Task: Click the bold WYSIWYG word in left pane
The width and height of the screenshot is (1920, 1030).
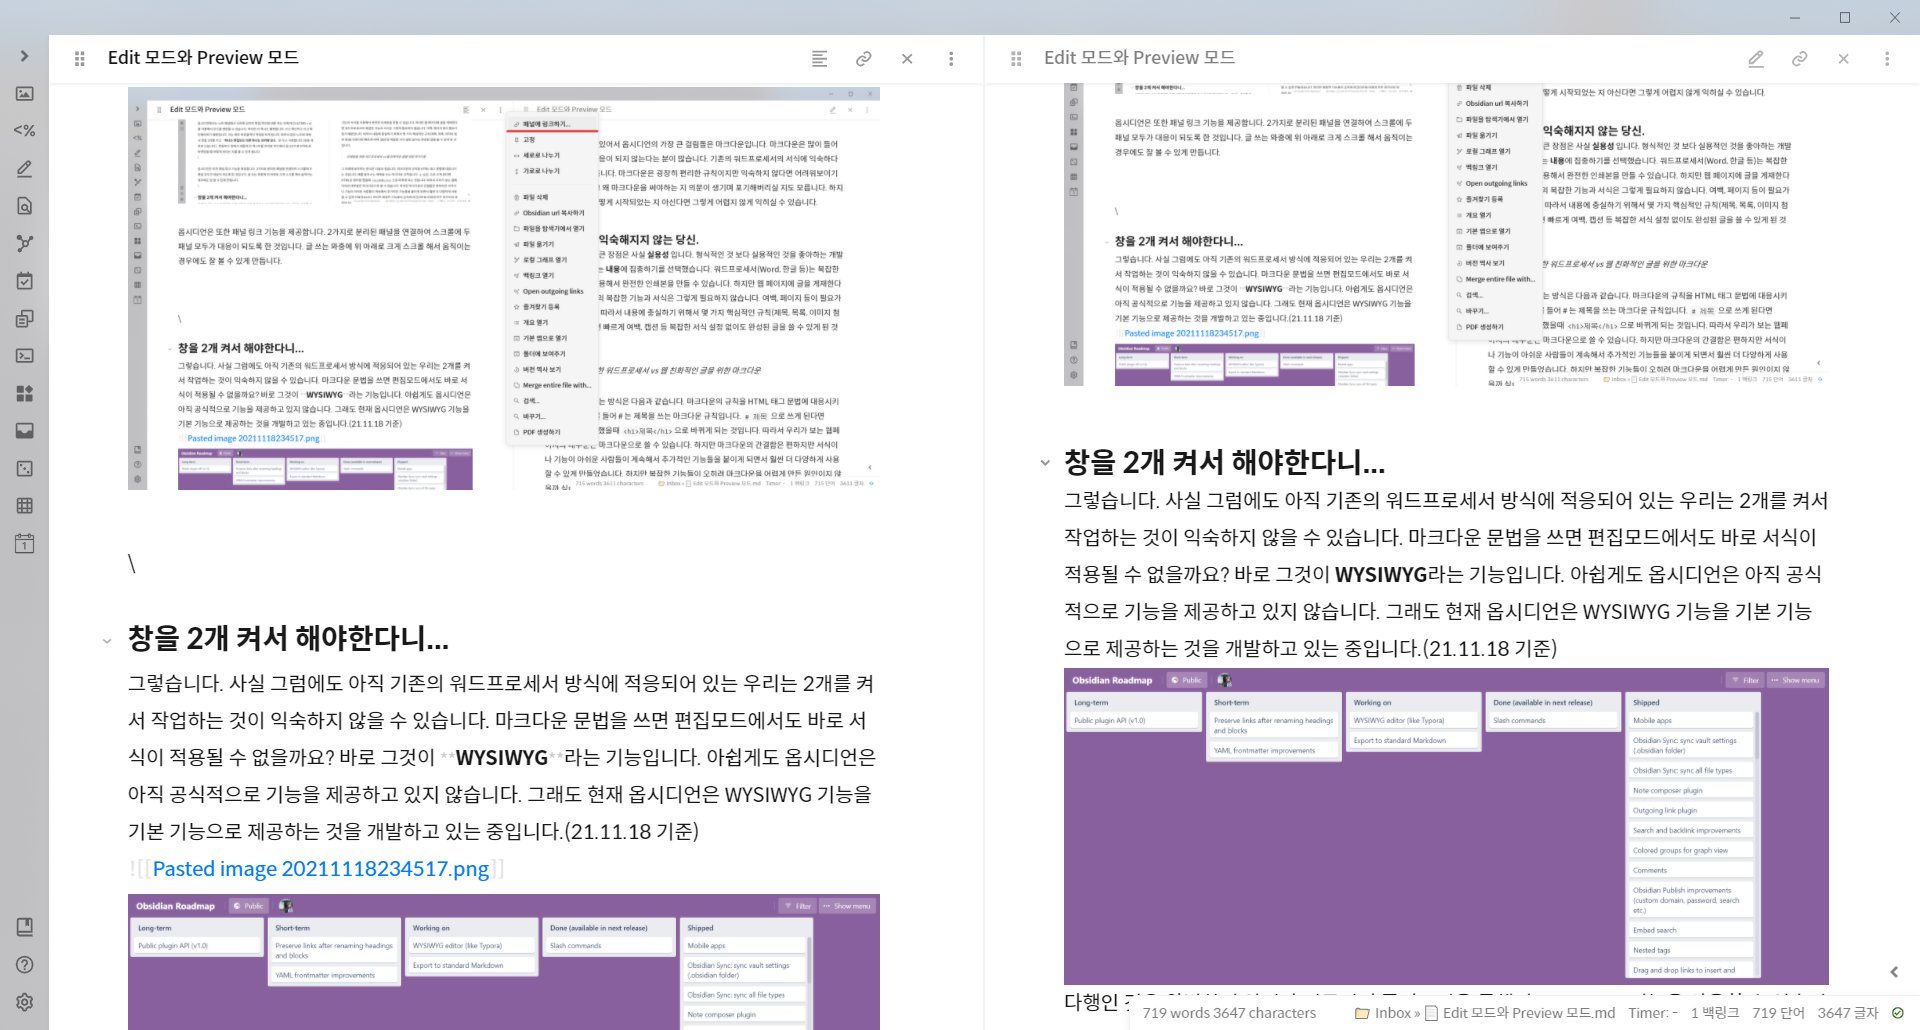Action: [x=502, y=758]
